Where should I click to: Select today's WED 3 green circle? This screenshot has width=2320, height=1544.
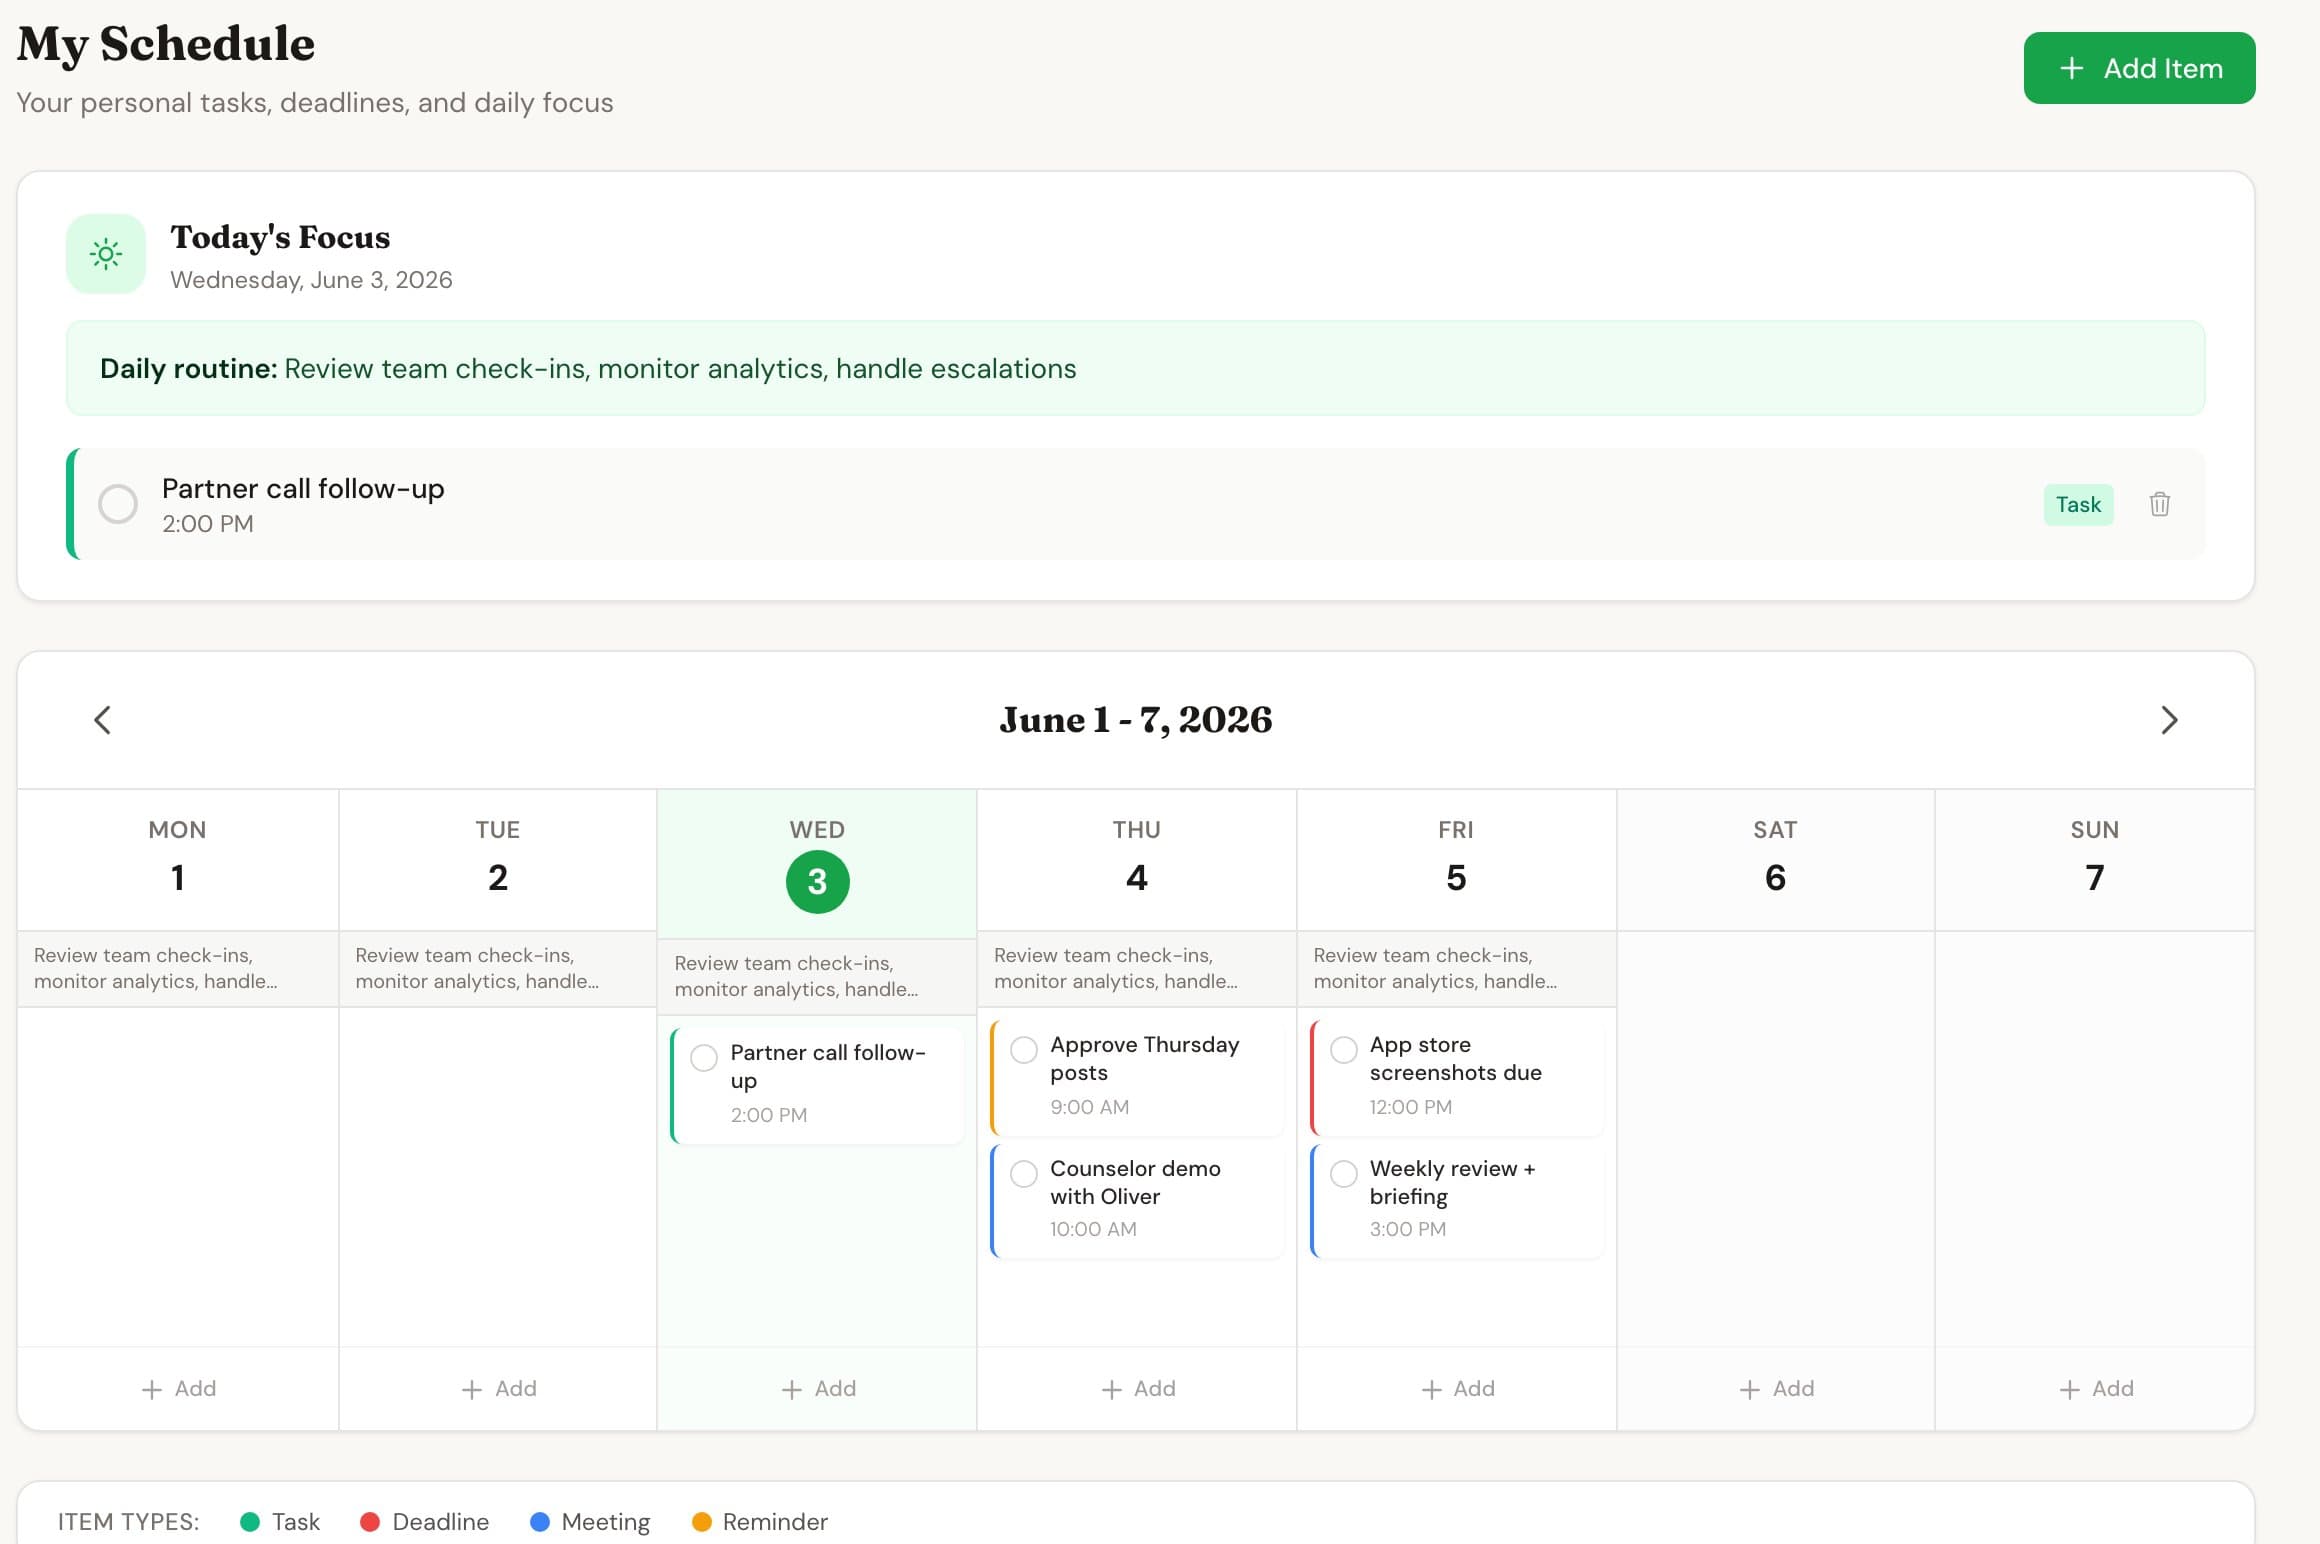tap(817, 881)
